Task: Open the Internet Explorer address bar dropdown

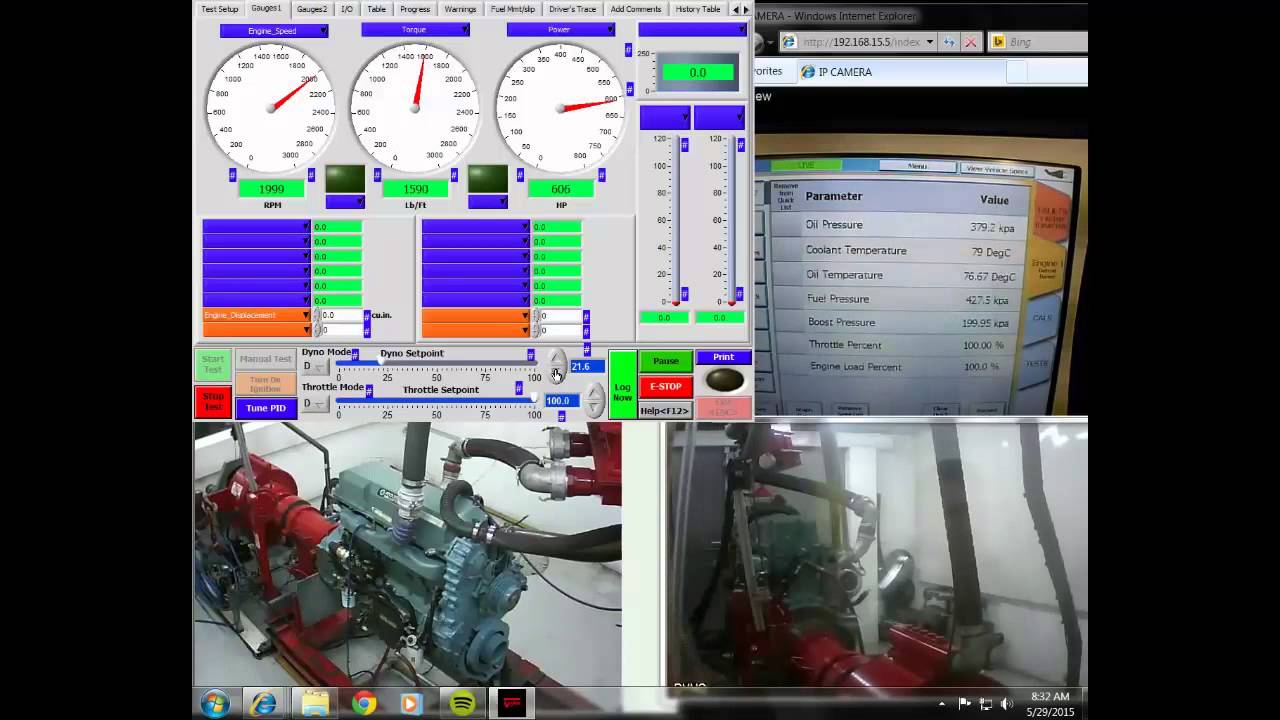Action: tap(930, 42)
